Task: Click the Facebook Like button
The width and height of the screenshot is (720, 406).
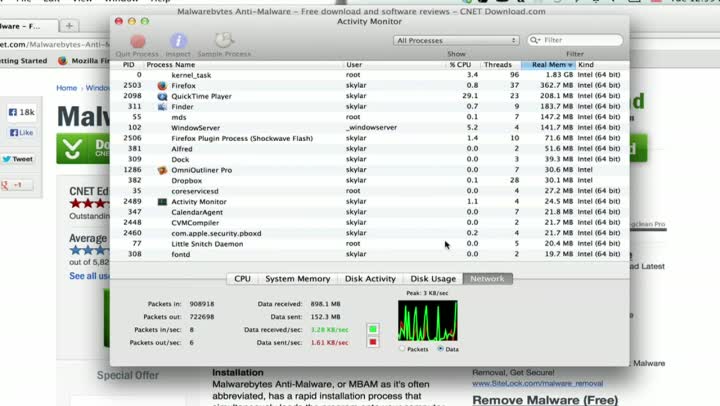Action: [22, 133]
